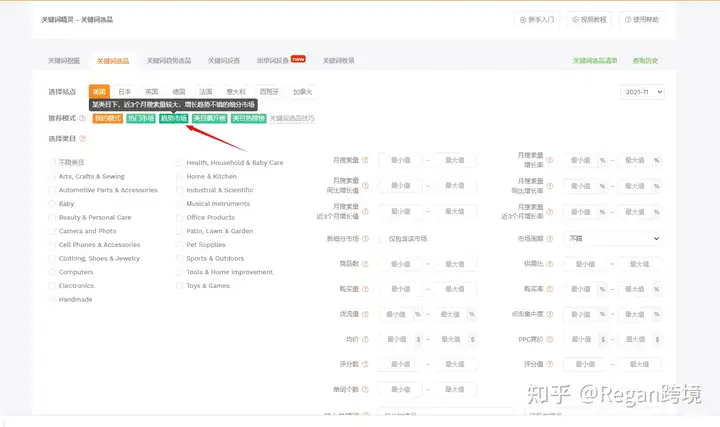Click the help icon beside 月搜索量同比增长值
This screenshot has height=427, width=720.
(x=365, y=185)
